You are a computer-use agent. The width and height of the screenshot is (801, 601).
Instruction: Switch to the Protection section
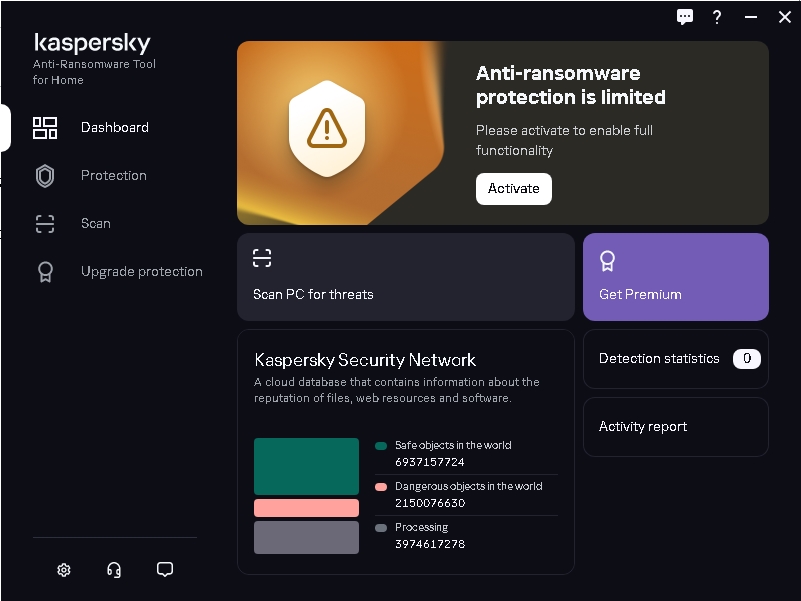coord(114,176)
